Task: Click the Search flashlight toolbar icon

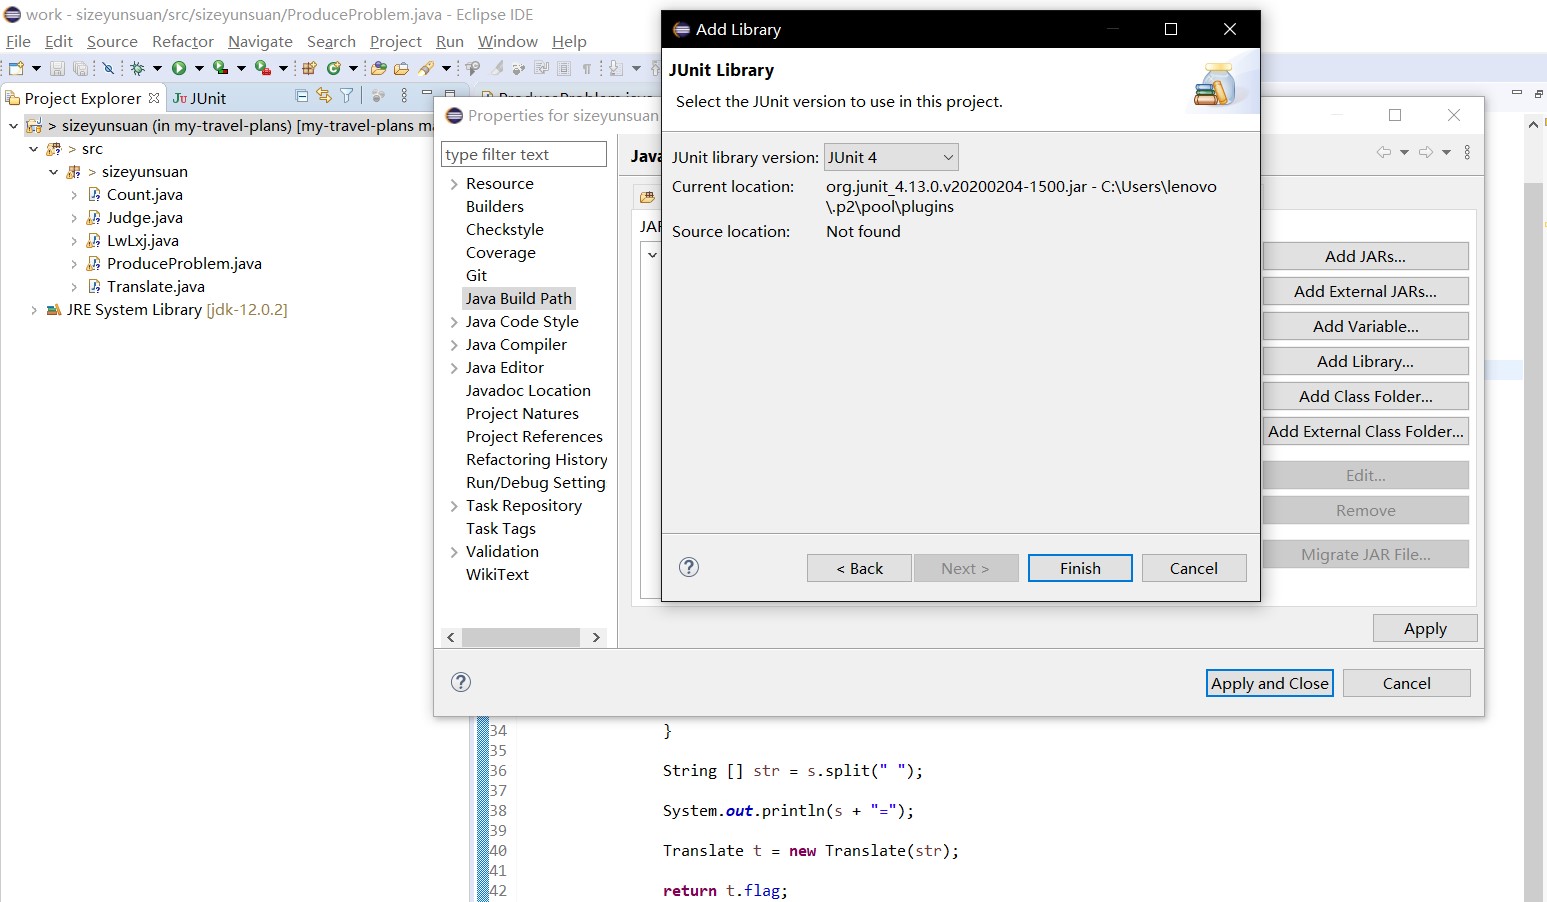Action: coord(427,68)
